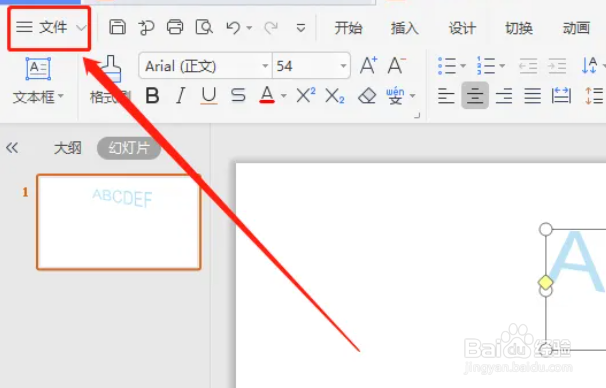
Task: Switch to the 插入 tab
Action: click(405, 28)
